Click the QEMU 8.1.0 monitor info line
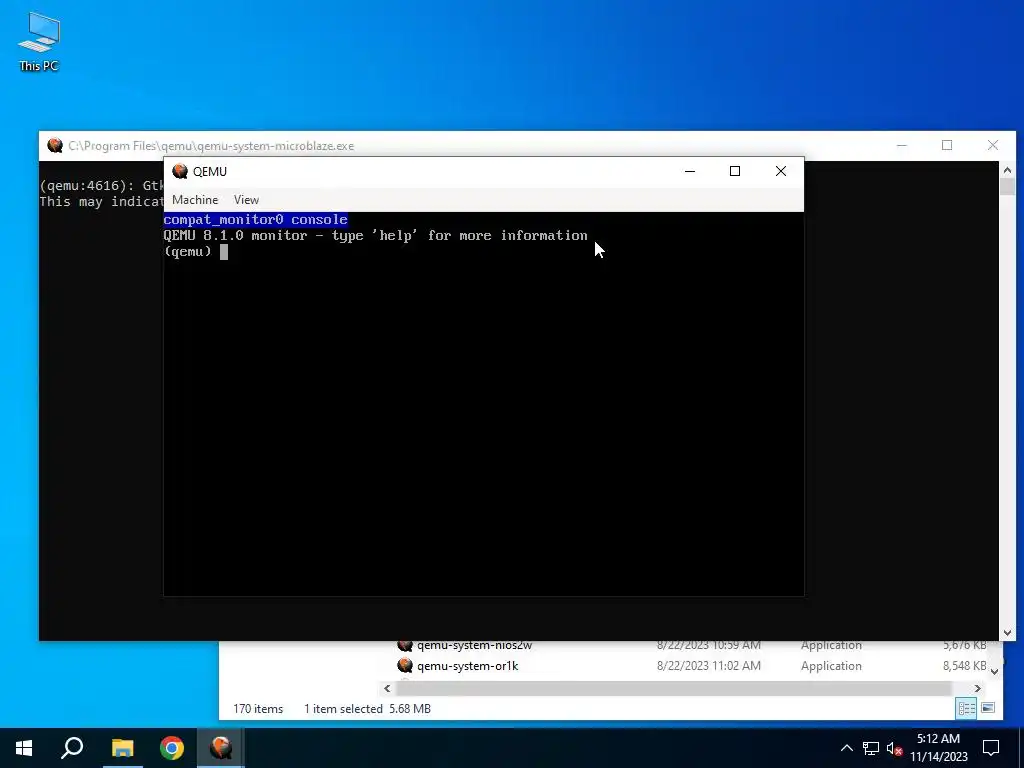 click(376, 236)
